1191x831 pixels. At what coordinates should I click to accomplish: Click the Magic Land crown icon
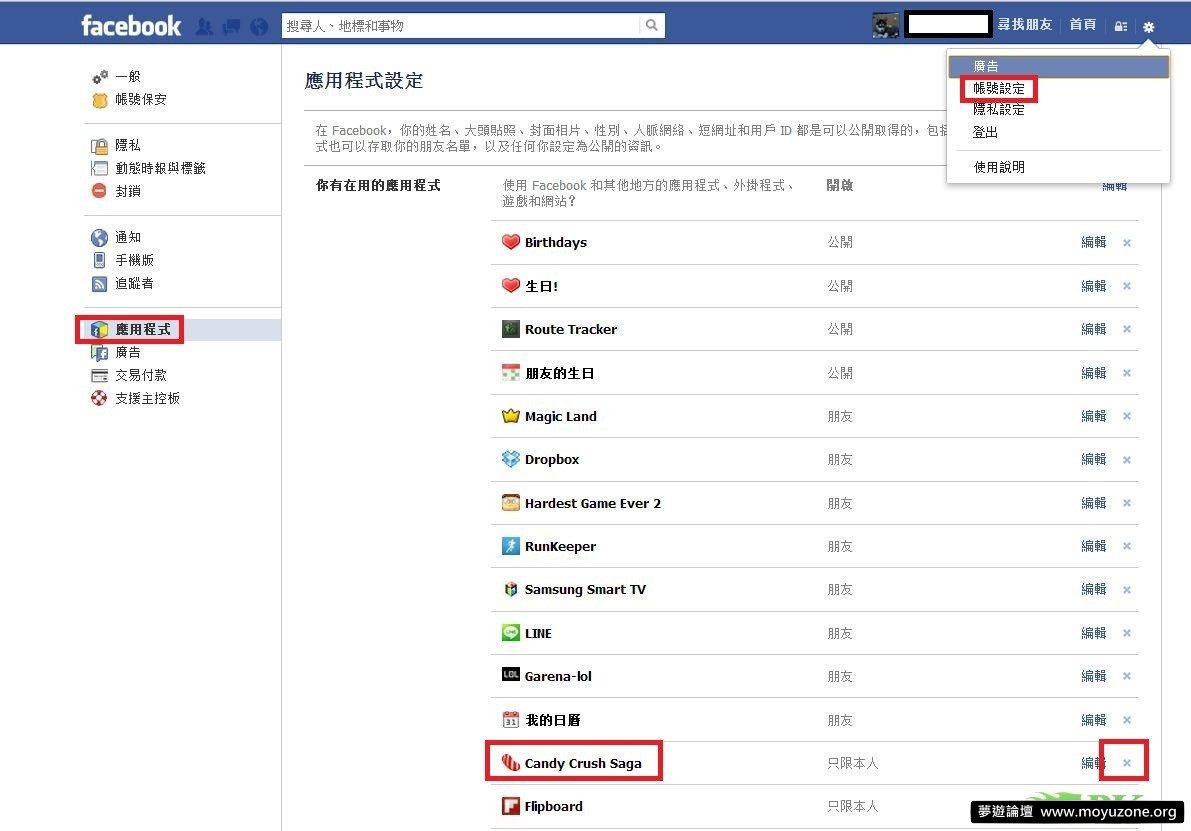(510, 416)
